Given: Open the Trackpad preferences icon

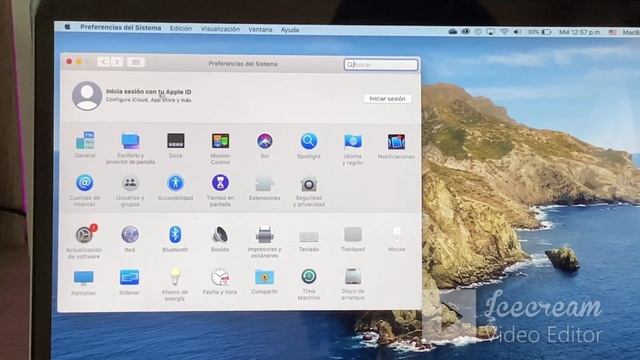Looking at the screenshot, I should (x=353, y=235).
